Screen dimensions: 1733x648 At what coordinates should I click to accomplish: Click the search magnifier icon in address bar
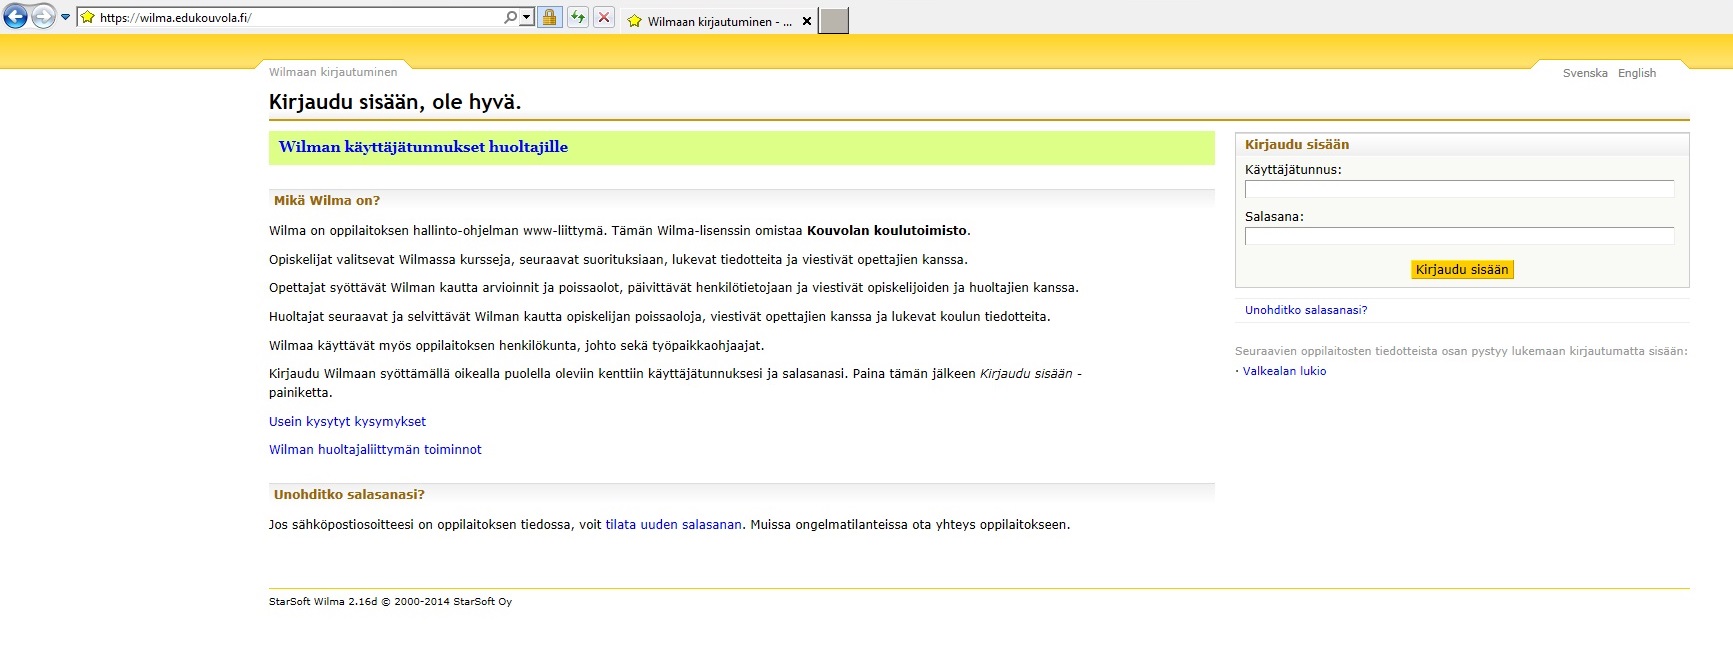(x=510, y=17)
